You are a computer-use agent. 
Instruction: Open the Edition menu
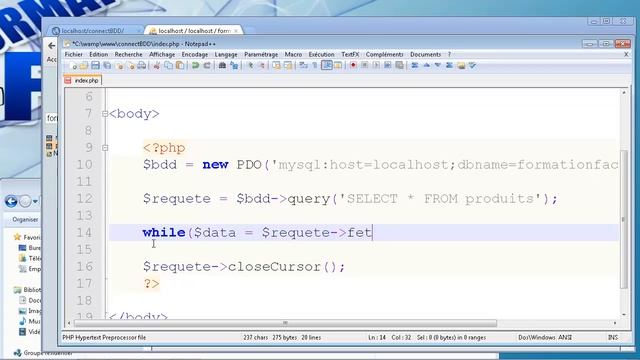click(98, 54)
